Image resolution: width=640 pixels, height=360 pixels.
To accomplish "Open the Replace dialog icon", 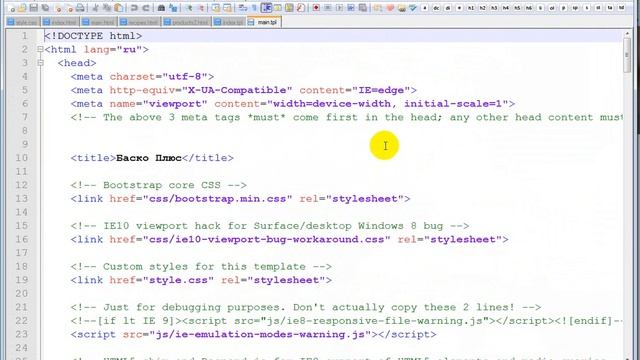I will pyautogui.click(x=173, y=8).
